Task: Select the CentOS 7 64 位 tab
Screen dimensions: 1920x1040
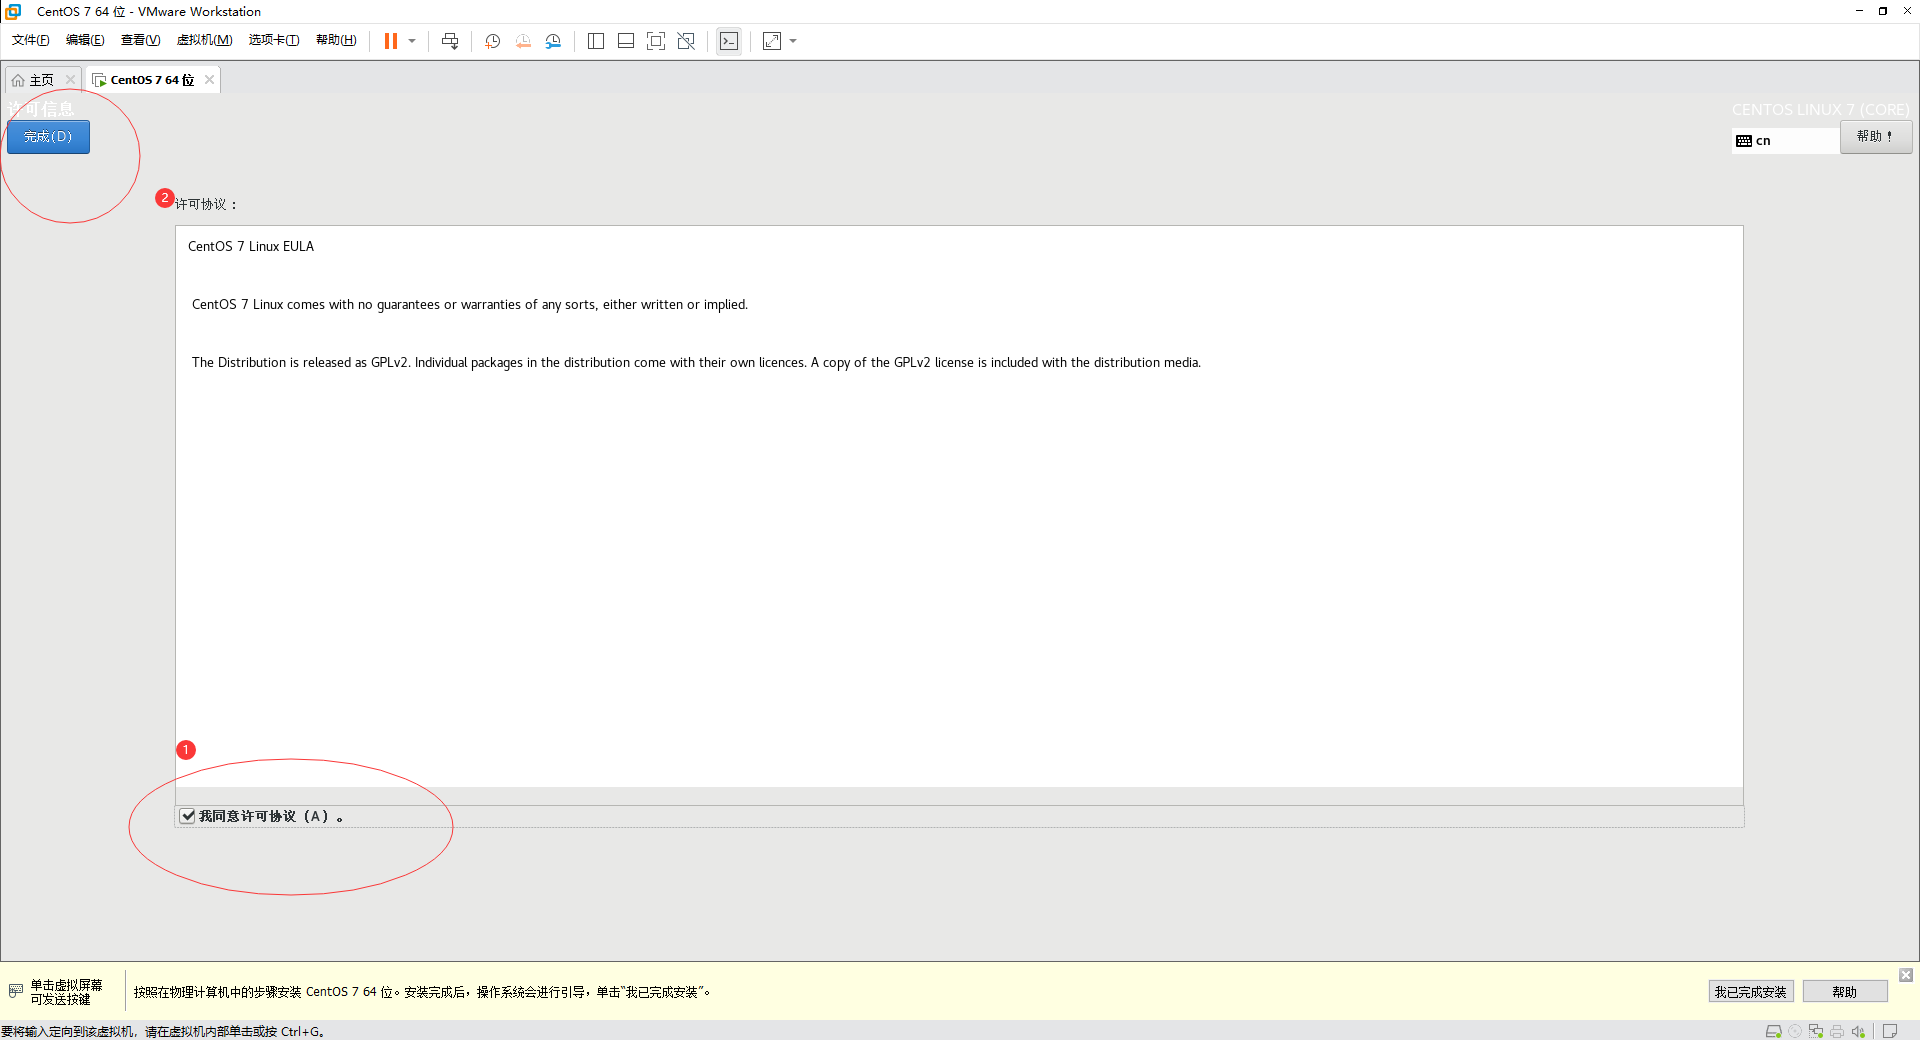Action: [152, 80]
